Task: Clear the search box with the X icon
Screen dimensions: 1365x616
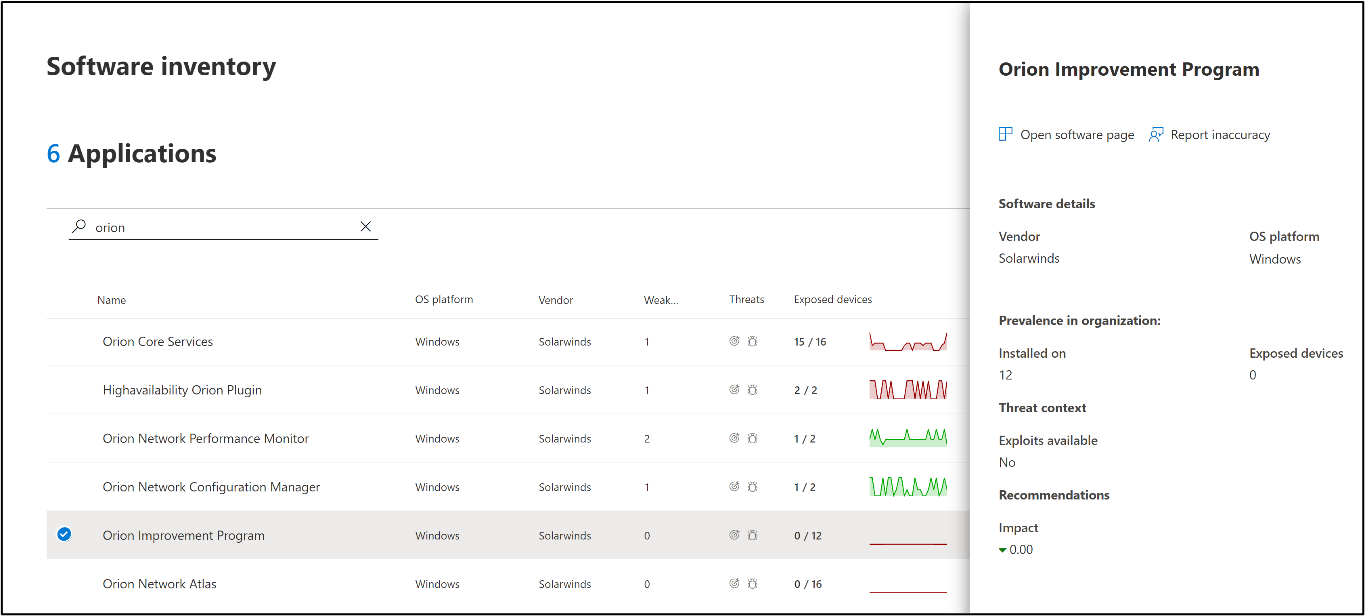Action: 366,226
